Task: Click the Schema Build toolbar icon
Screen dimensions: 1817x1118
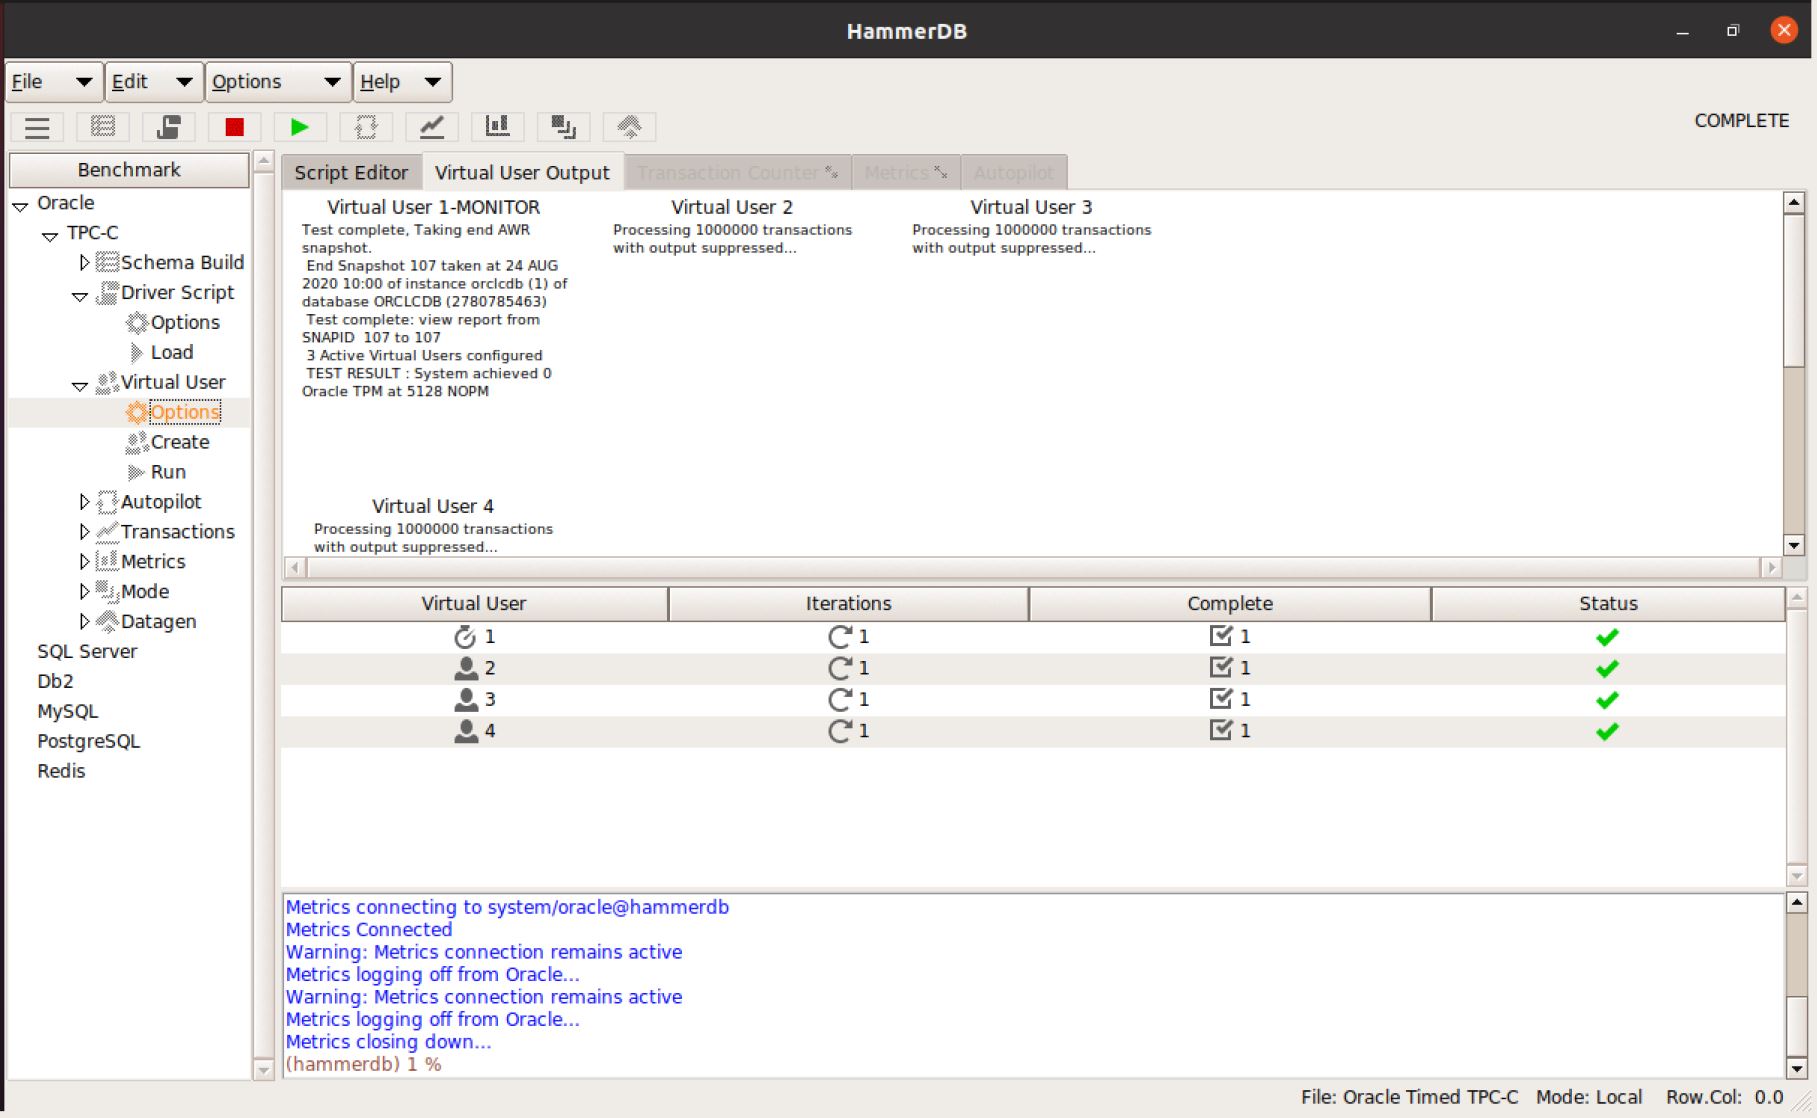Action: click(103, 127)
